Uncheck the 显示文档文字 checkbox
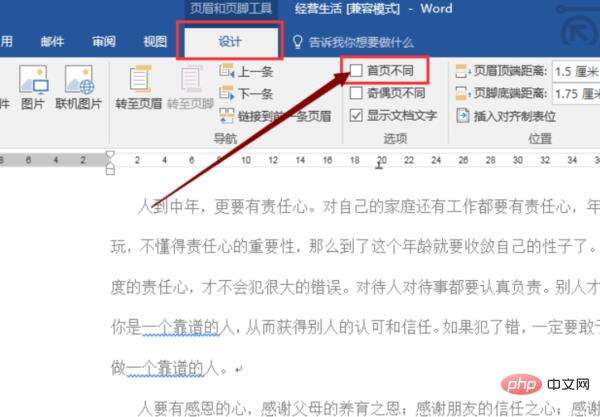This screenshot has height=417, width=600. click(356, 115)
